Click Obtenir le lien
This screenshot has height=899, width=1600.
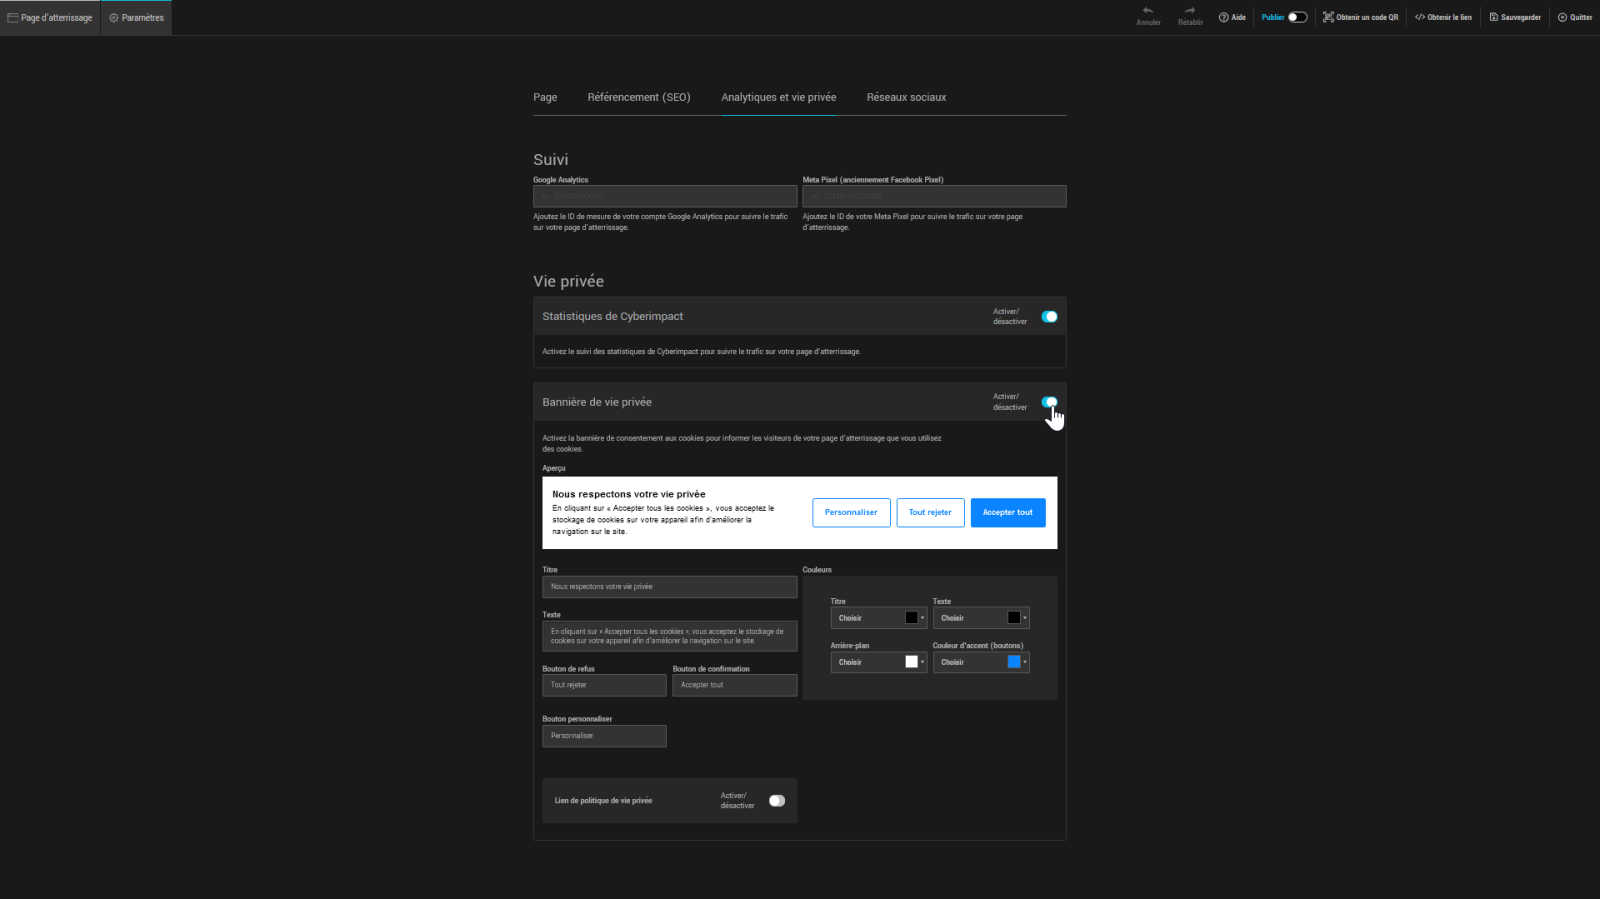[x=1443, y=17]
